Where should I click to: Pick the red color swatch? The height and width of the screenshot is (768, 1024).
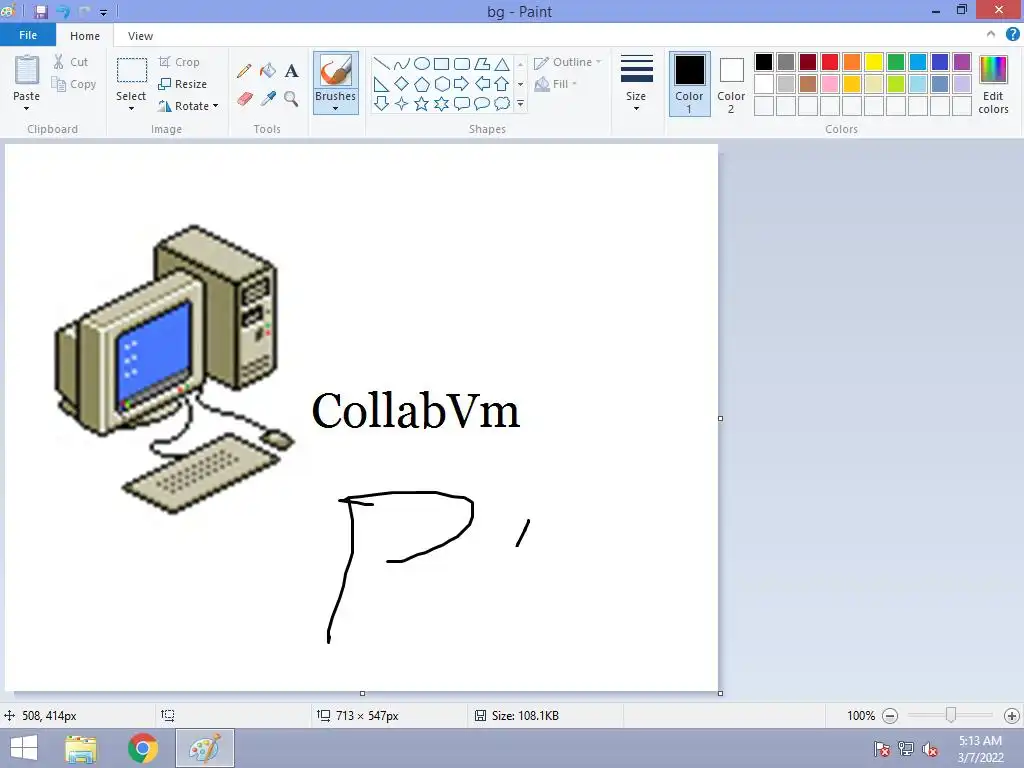[830, 62]
